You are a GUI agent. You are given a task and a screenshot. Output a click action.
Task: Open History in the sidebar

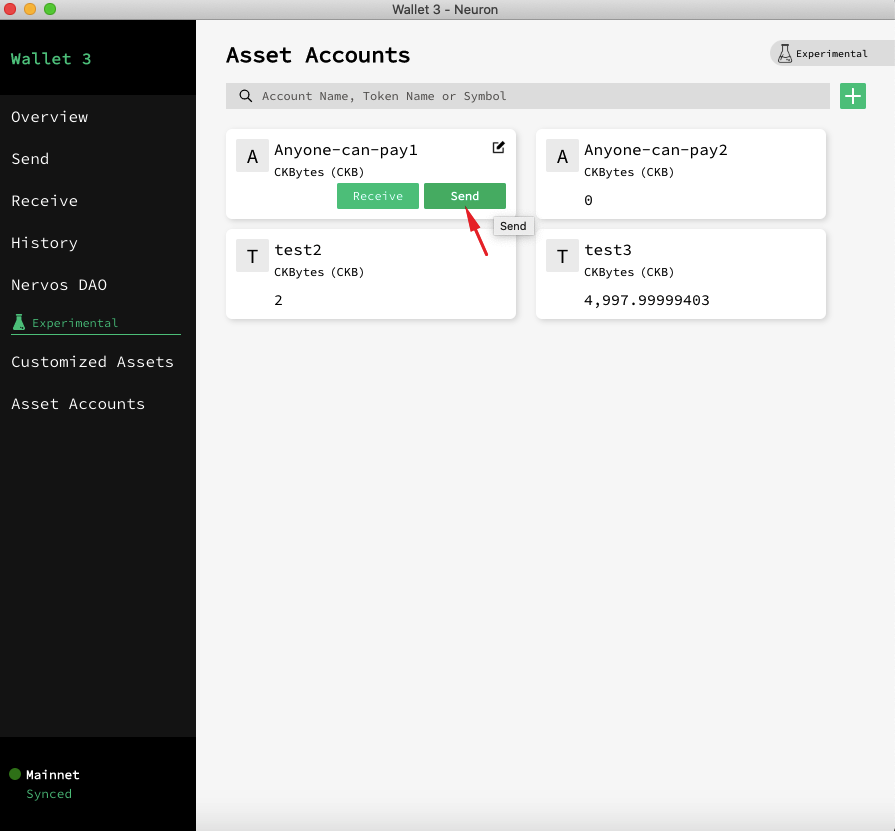(x=44, y=243)
